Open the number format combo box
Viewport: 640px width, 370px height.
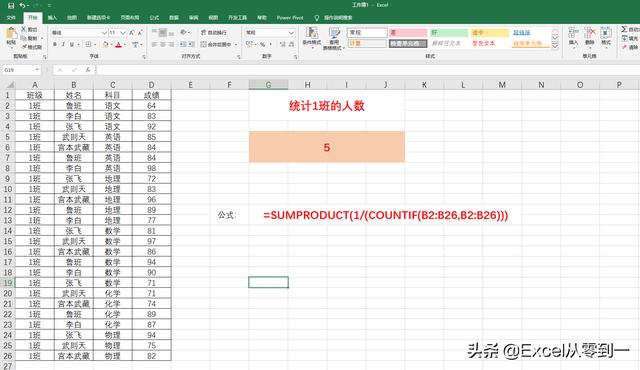point(270,32)
